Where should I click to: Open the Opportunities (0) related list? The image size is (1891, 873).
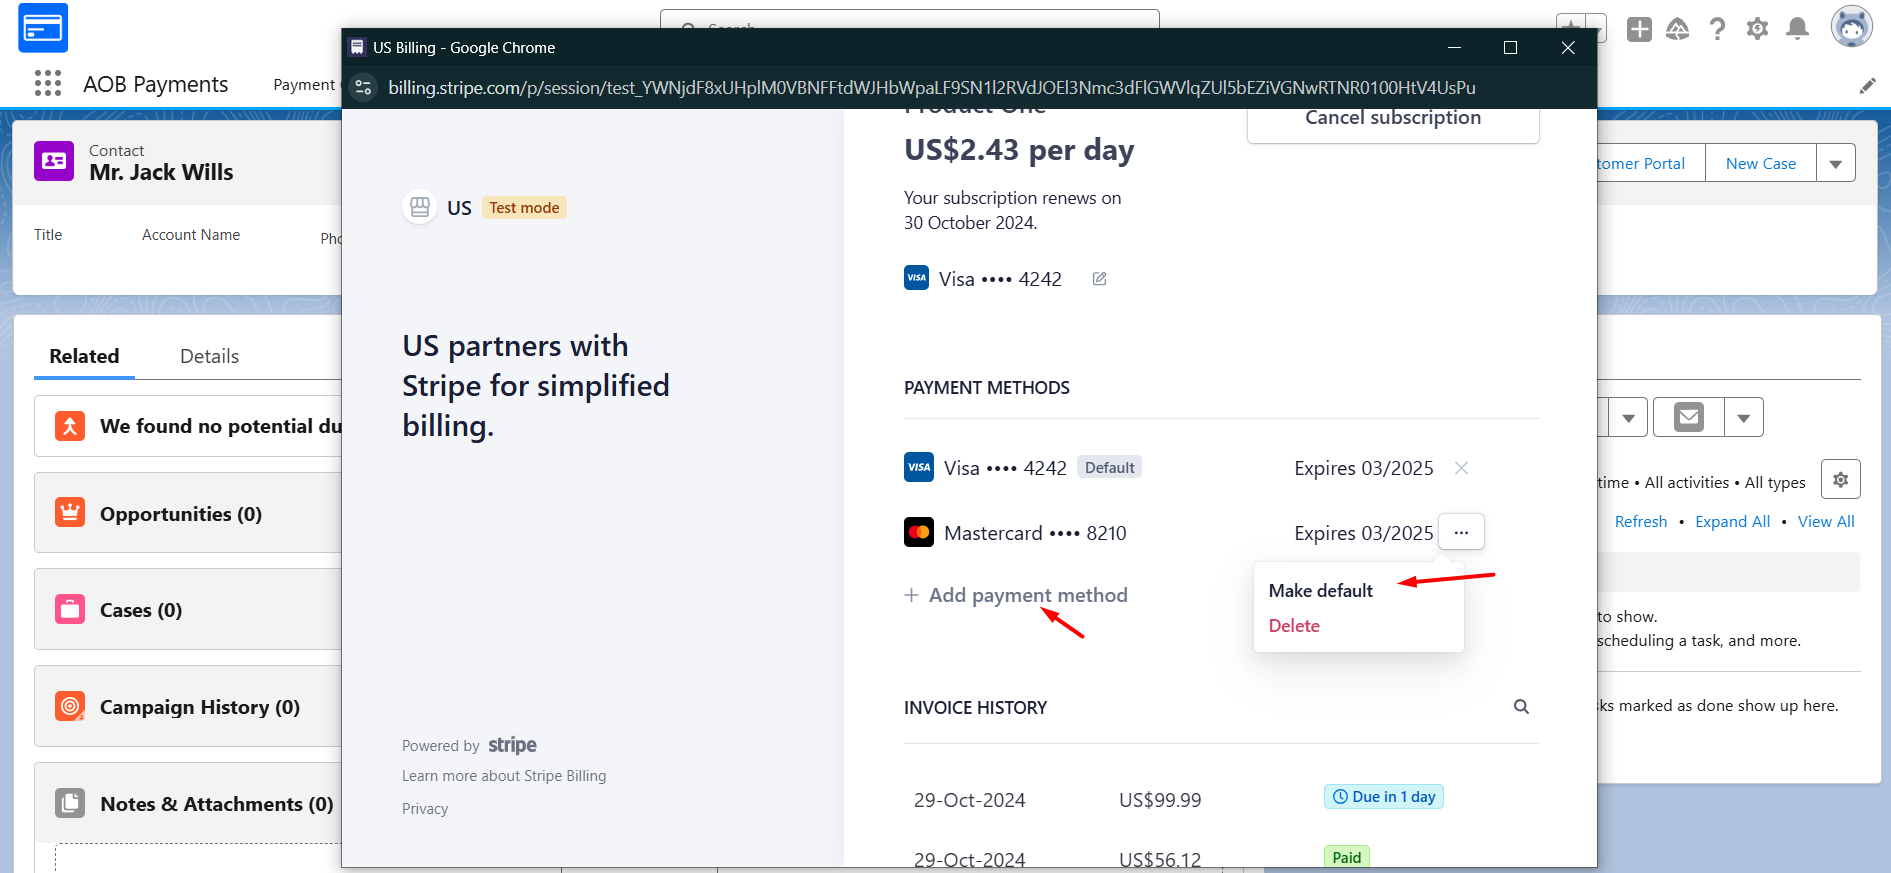click(x=181, y=514)
